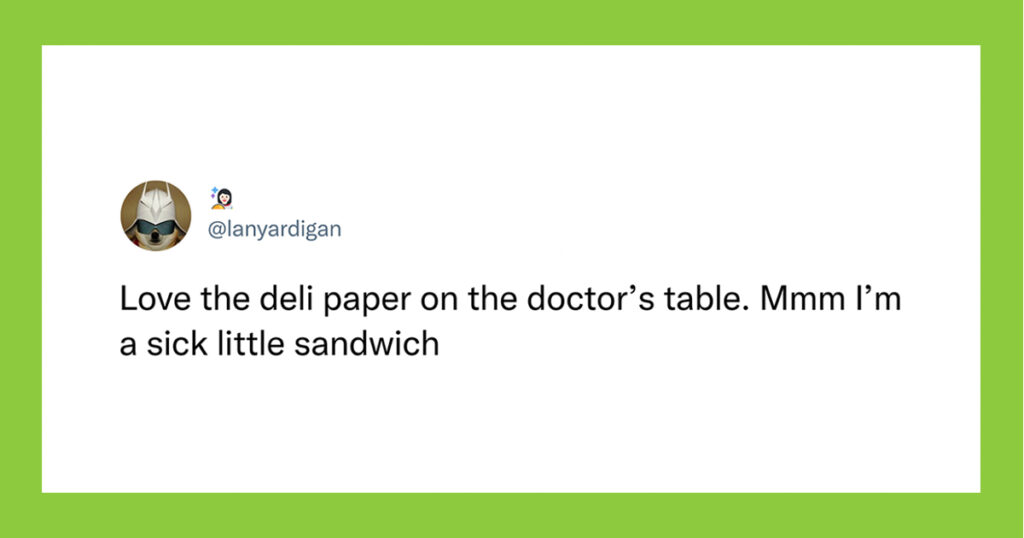
Task: Click the woman emoji display name
Action: pyautogui.click(x=222, y=198)
